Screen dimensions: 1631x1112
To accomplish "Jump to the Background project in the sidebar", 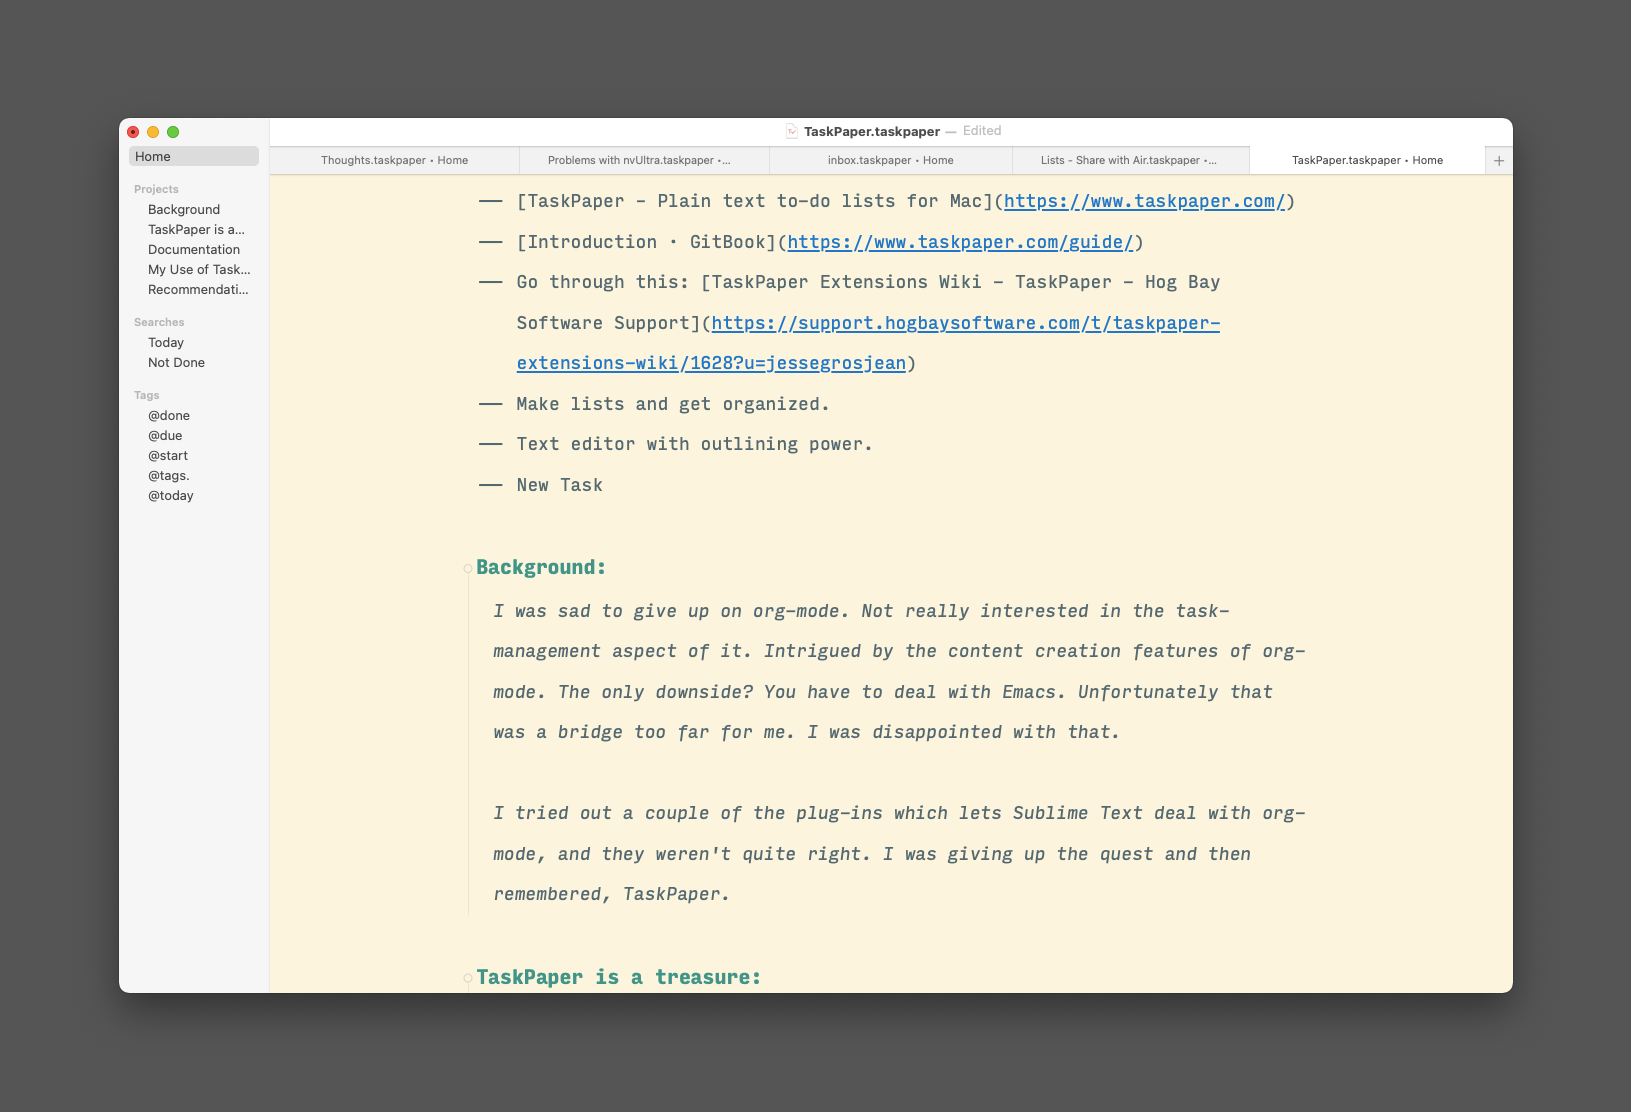I will 184,209.
